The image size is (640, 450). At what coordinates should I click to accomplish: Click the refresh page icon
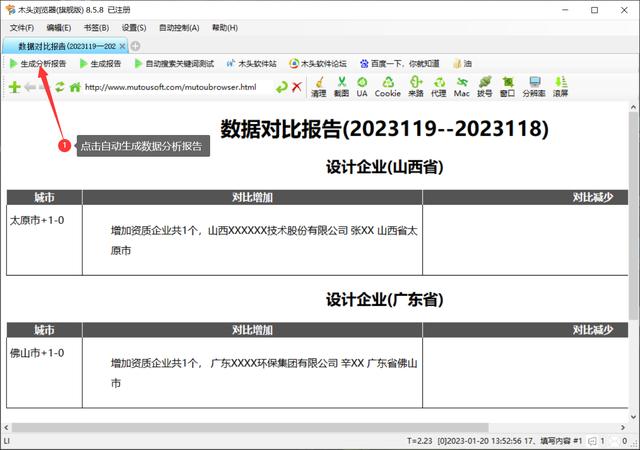click(60, 87)
